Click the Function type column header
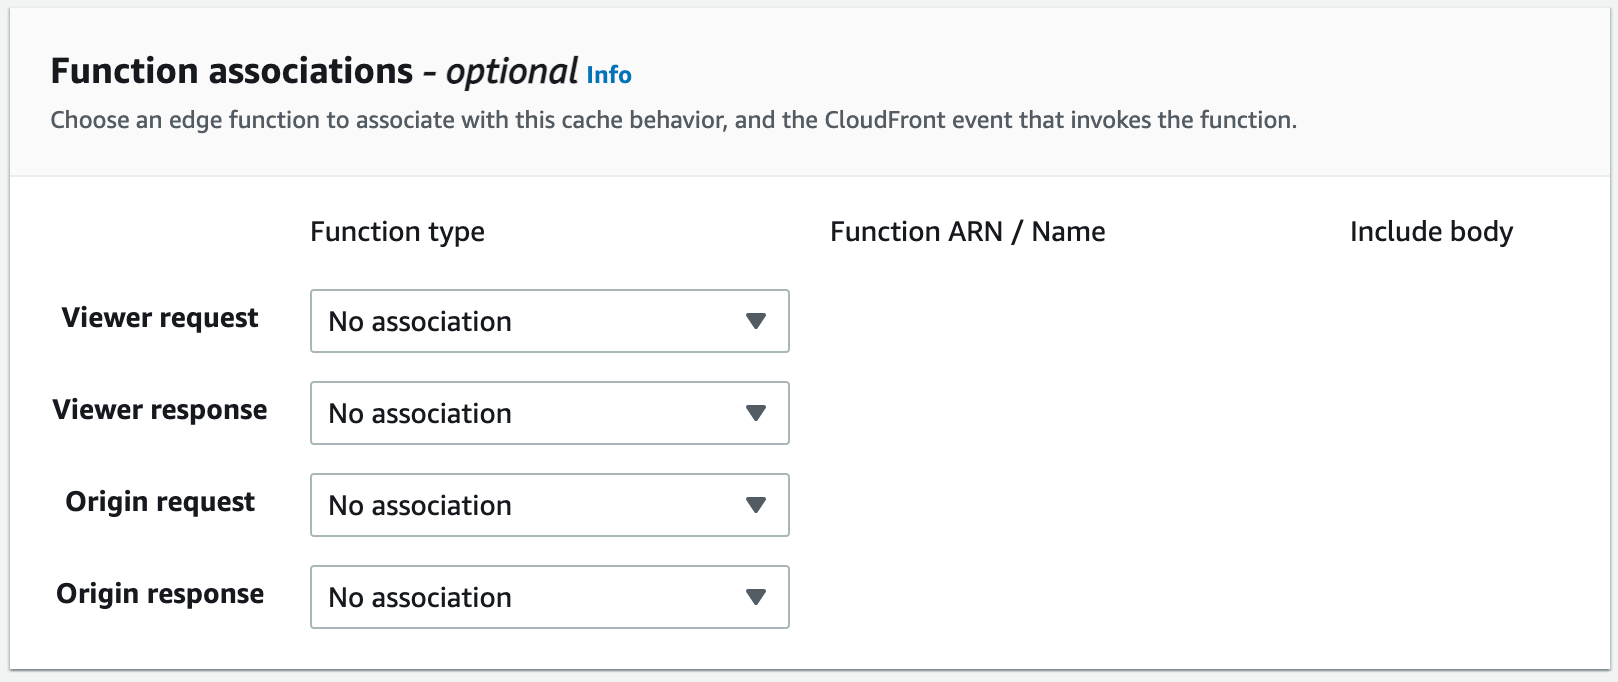 click(397, 232)
